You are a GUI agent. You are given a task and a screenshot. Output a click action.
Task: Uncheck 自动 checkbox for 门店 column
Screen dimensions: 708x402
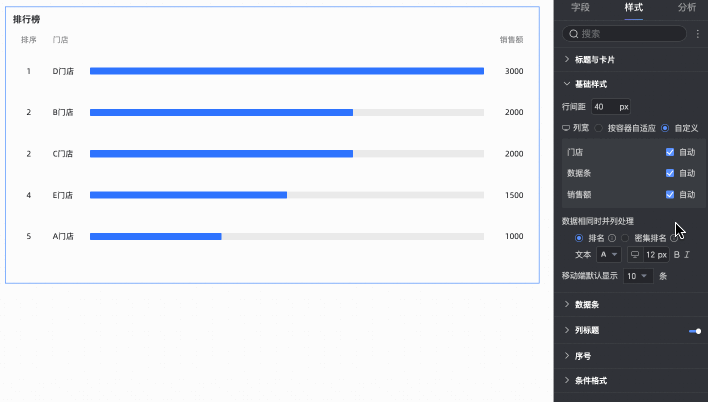tap(670, 152)
